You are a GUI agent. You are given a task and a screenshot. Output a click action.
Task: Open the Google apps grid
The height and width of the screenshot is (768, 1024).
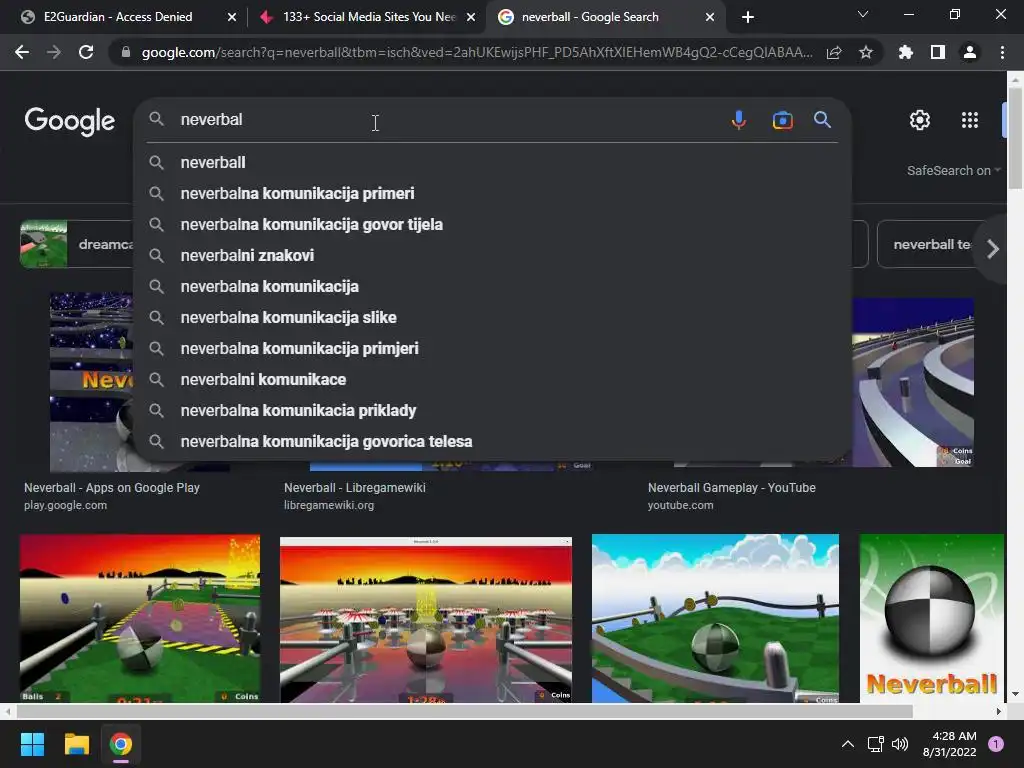click(970, 120)
